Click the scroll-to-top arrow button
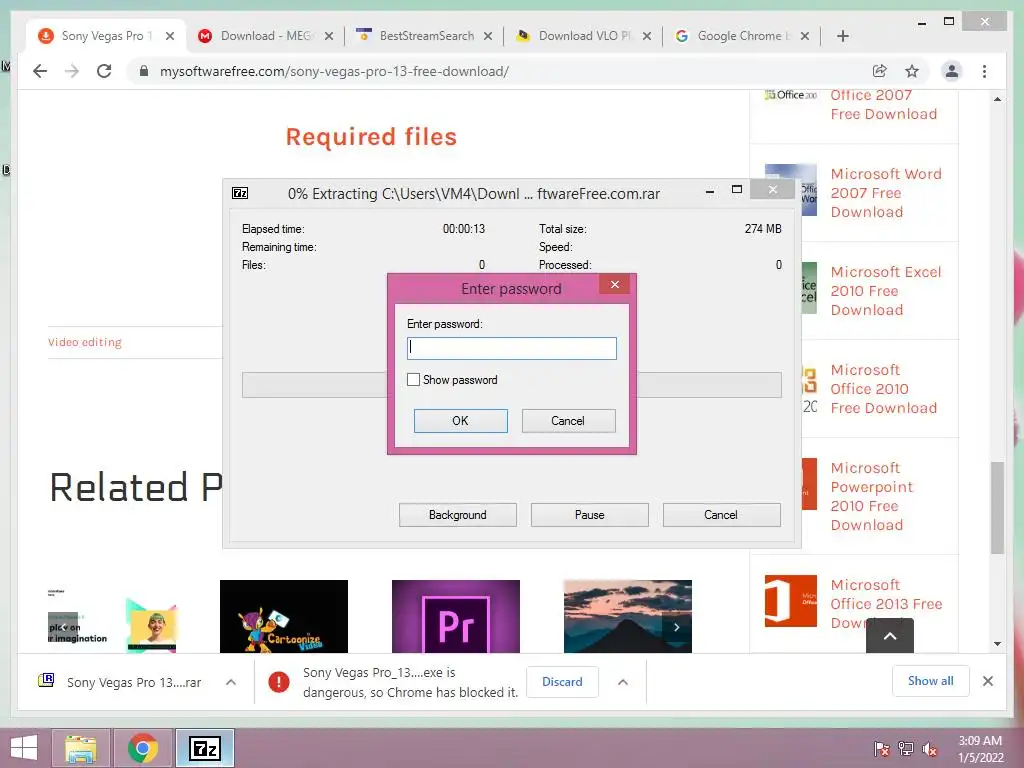Image resolution: width=1024 pixels, height=768 pixels. click(889, 635)
